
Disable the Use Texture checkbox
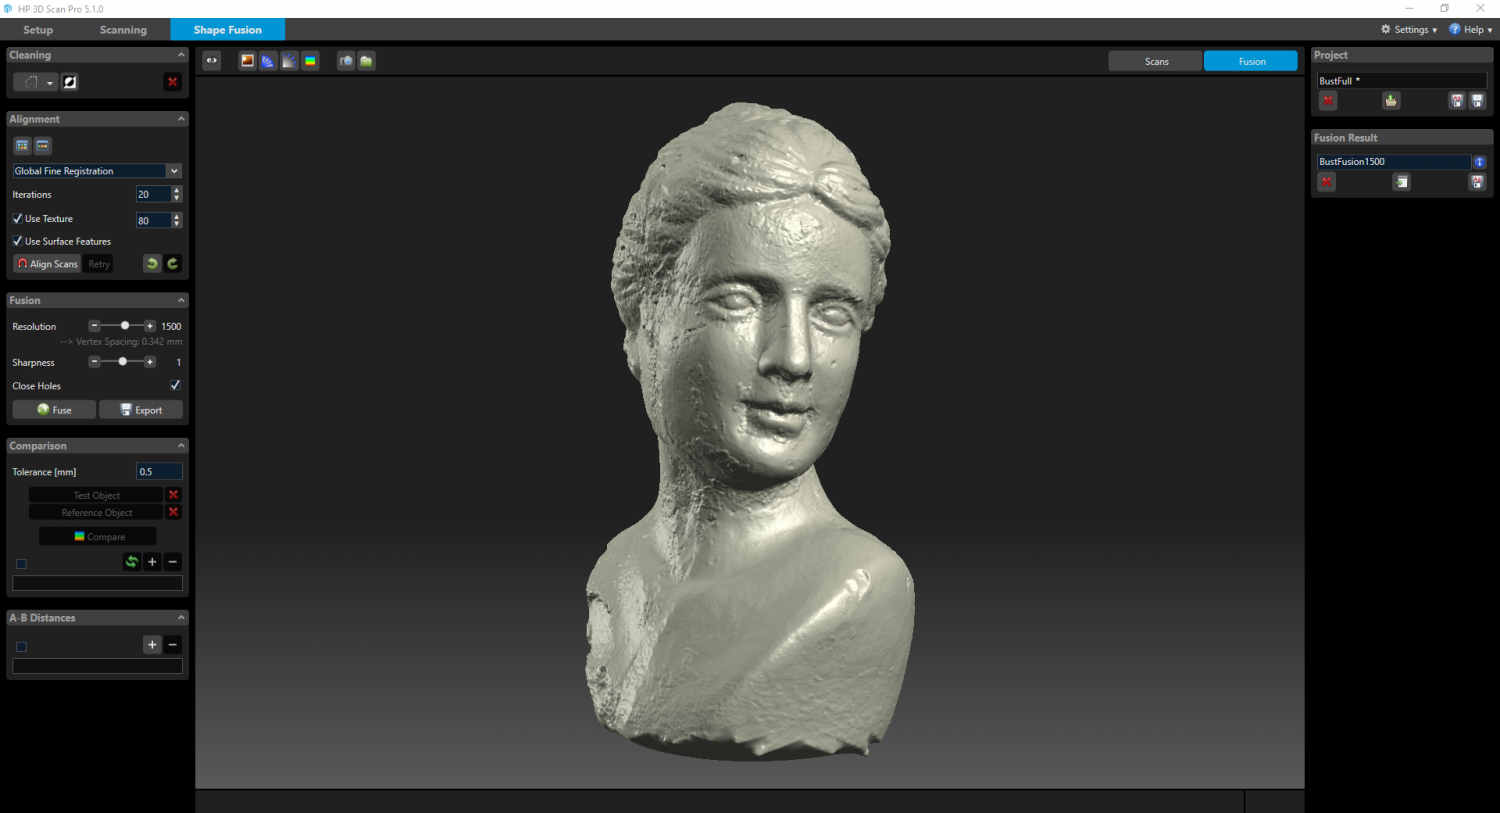pos(17,218)
